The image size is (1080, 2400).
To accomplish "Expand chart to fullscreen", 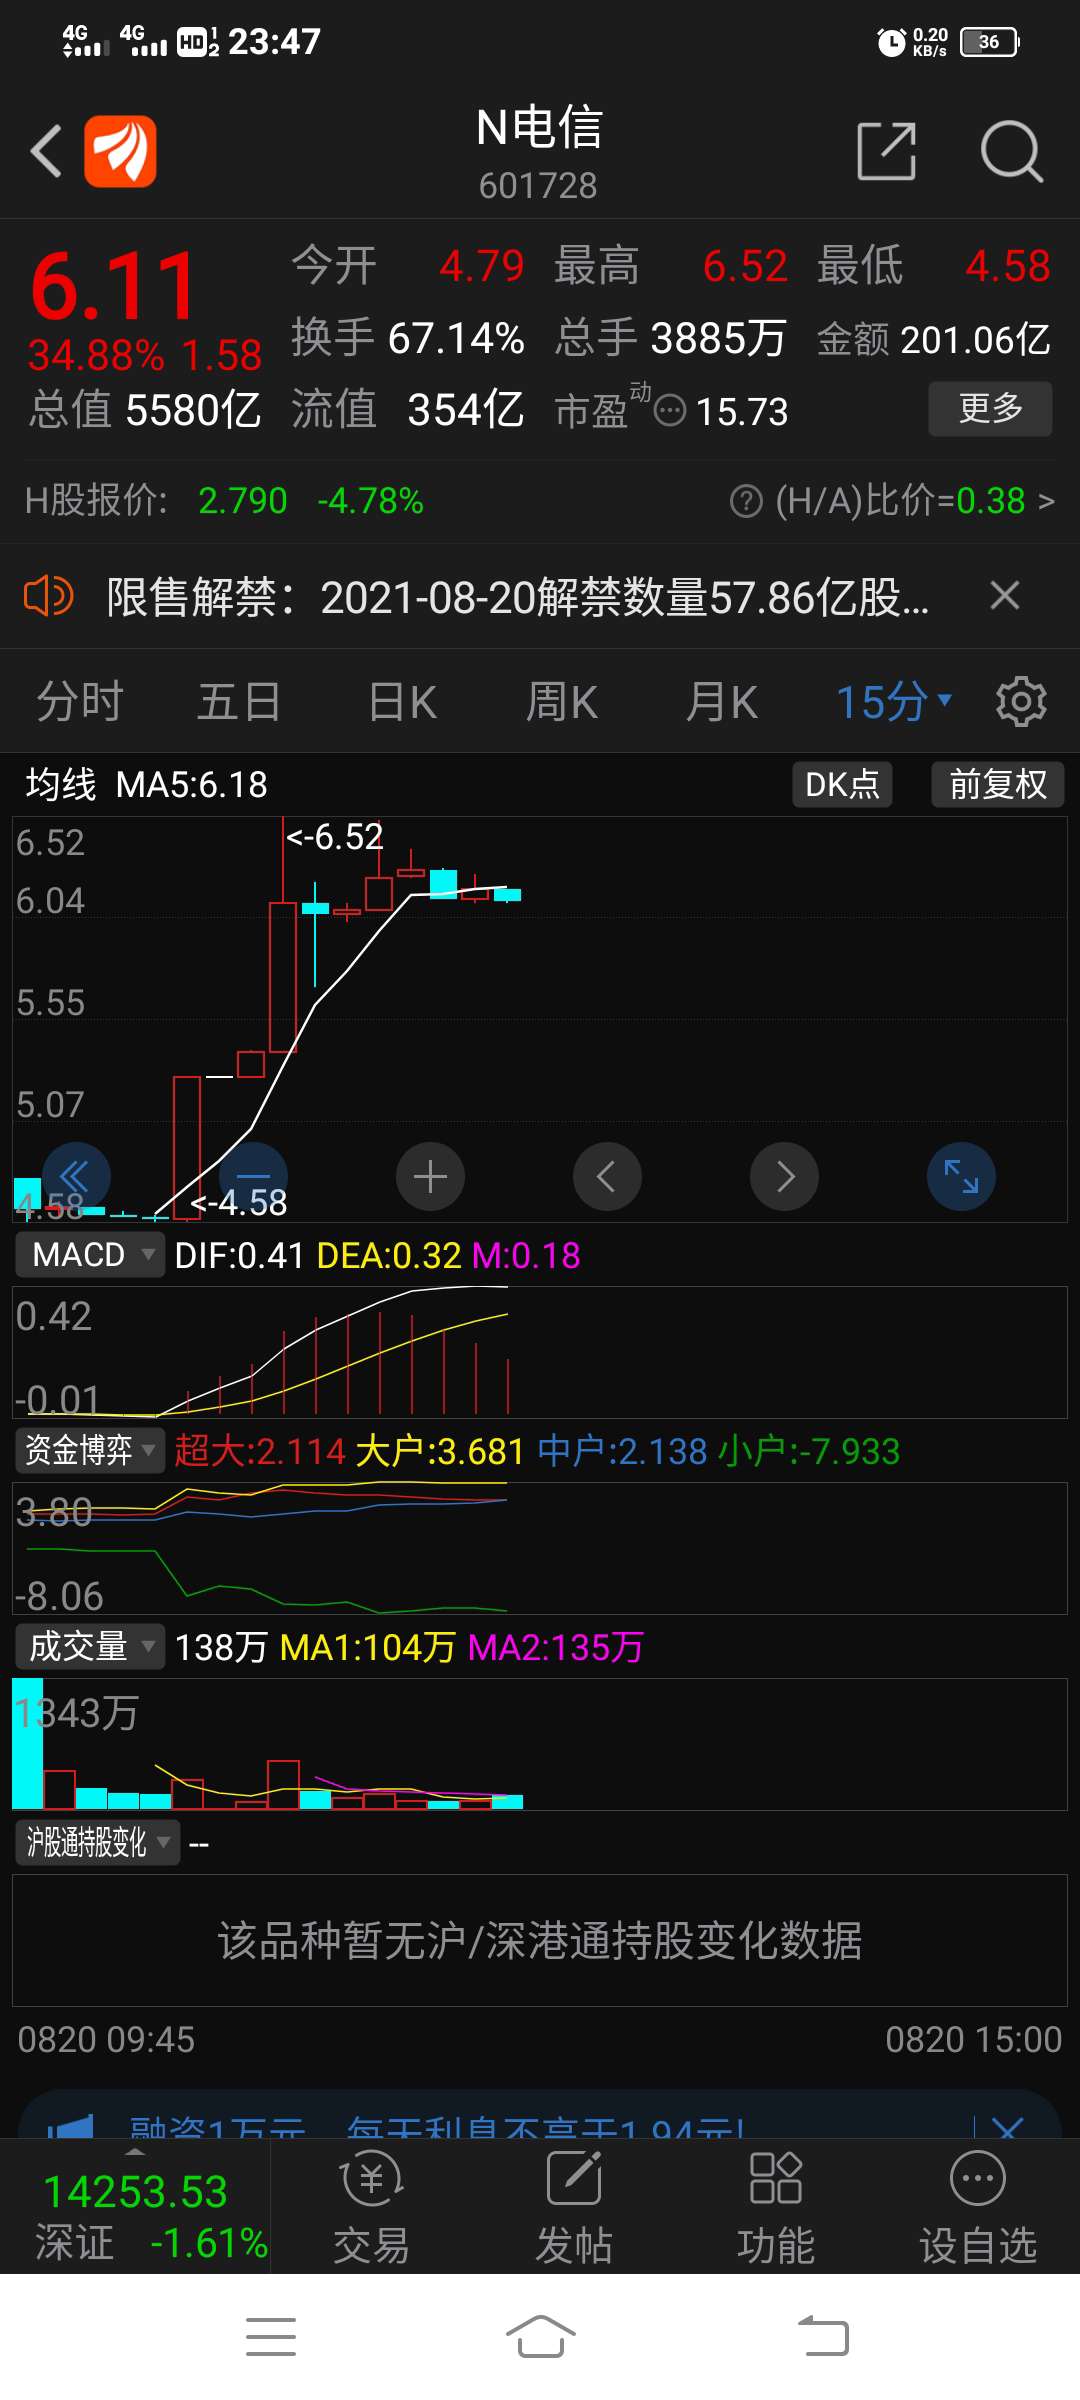I will [961, 1176].
